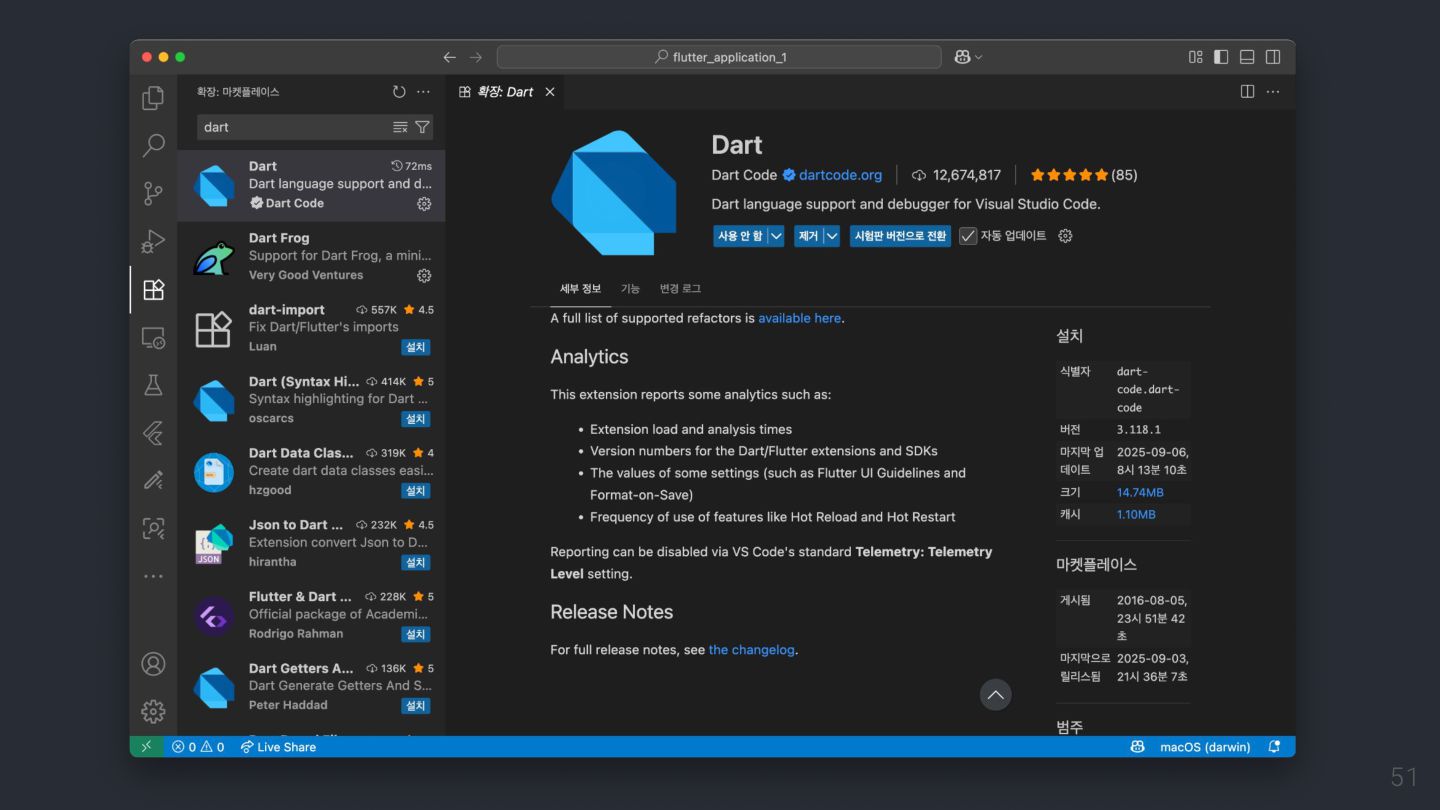Screen dimensions: 1440x810
Task: Open the Live Share status bar item
Action: (x=278, y=747)
